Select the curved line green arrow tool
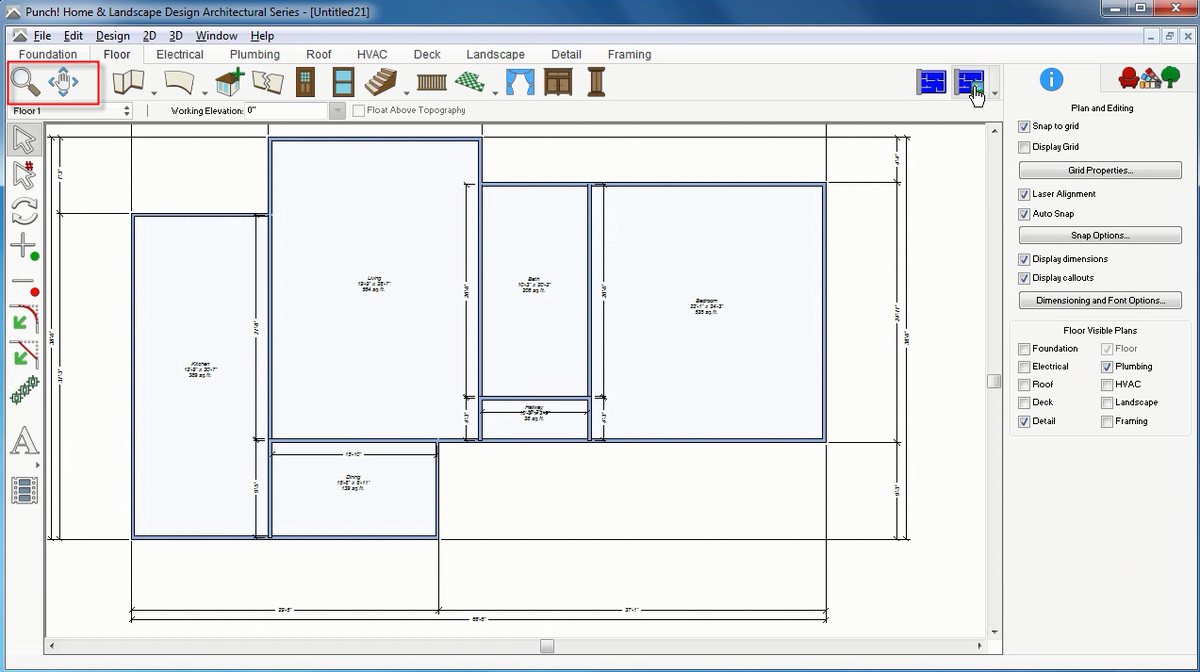Viewport: 1200px width, 672px height. [24, 318]
